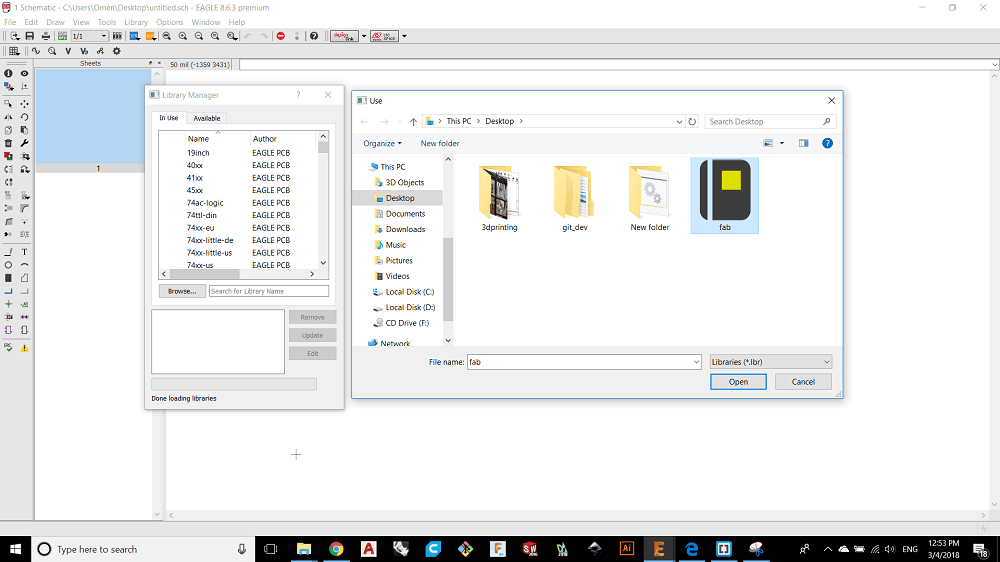Expand the command line history dropdown
The width and height of the screenshot is (1000, 562).
click(994, 64)
